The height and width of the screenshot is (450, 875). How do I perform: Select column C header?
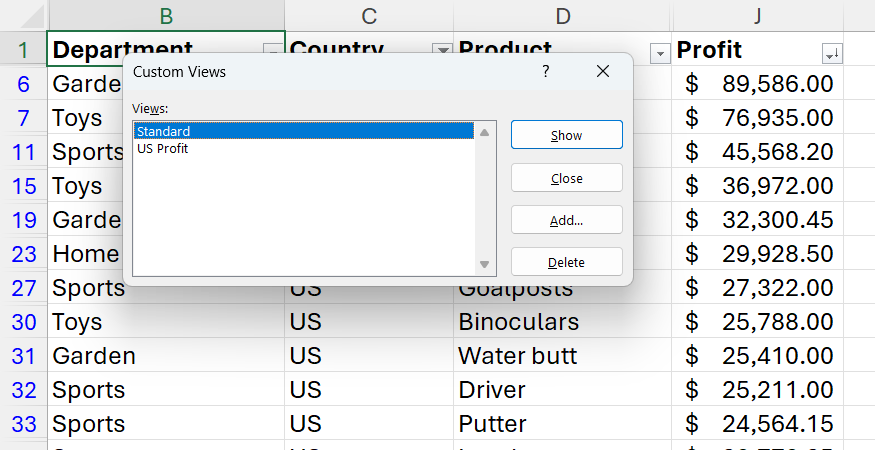(x=369, y=16)
